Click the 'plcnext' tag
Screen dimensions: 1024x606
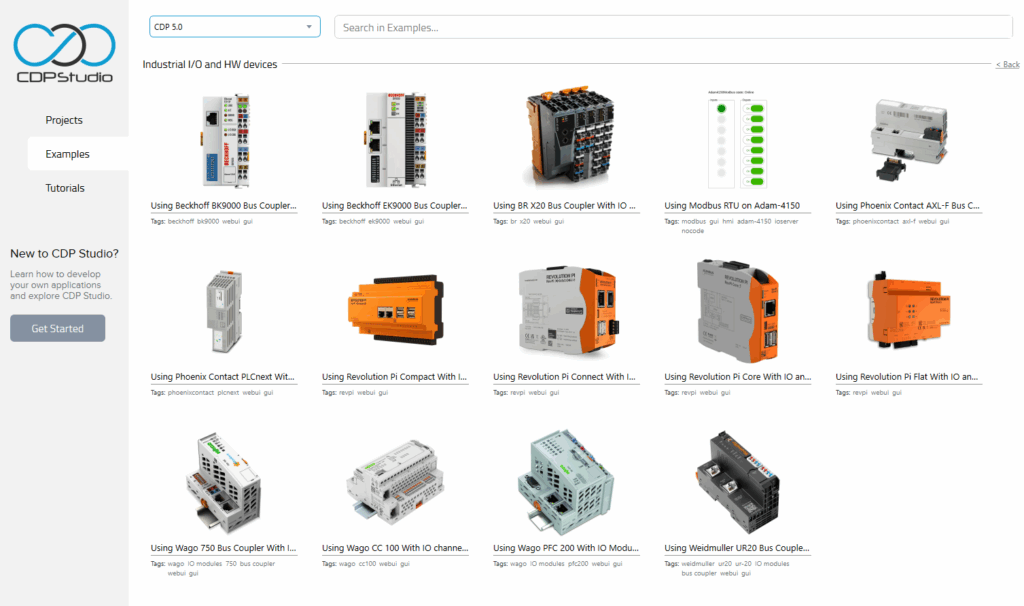coord(228,392)
